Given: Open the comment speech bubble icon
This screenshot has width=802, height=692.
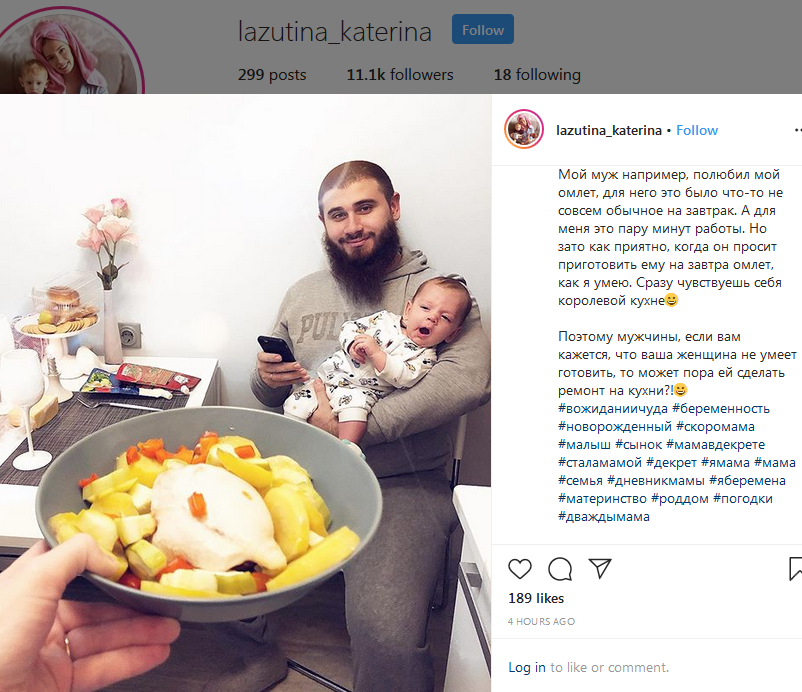Looking at the screenshot, I should click(560, 569).
